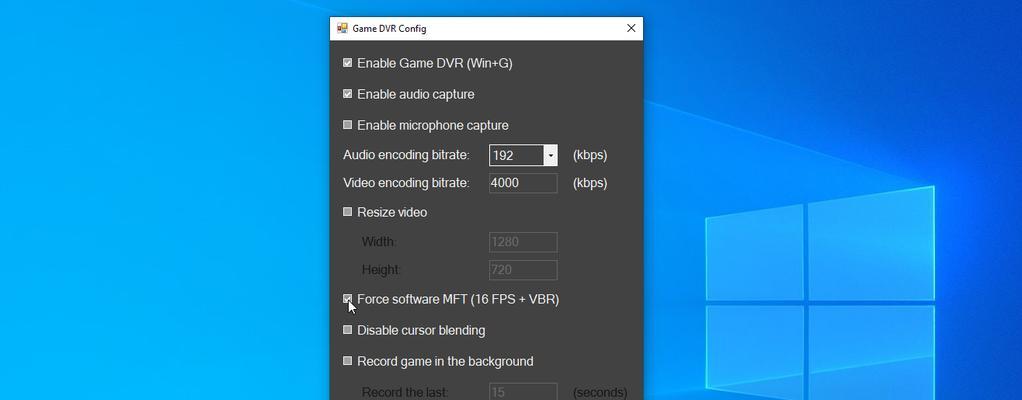Image resolution: width=1022 pixels, height=400 pixels.
Task: Click the disabled Height field 720
Action: tap(523, 270)
